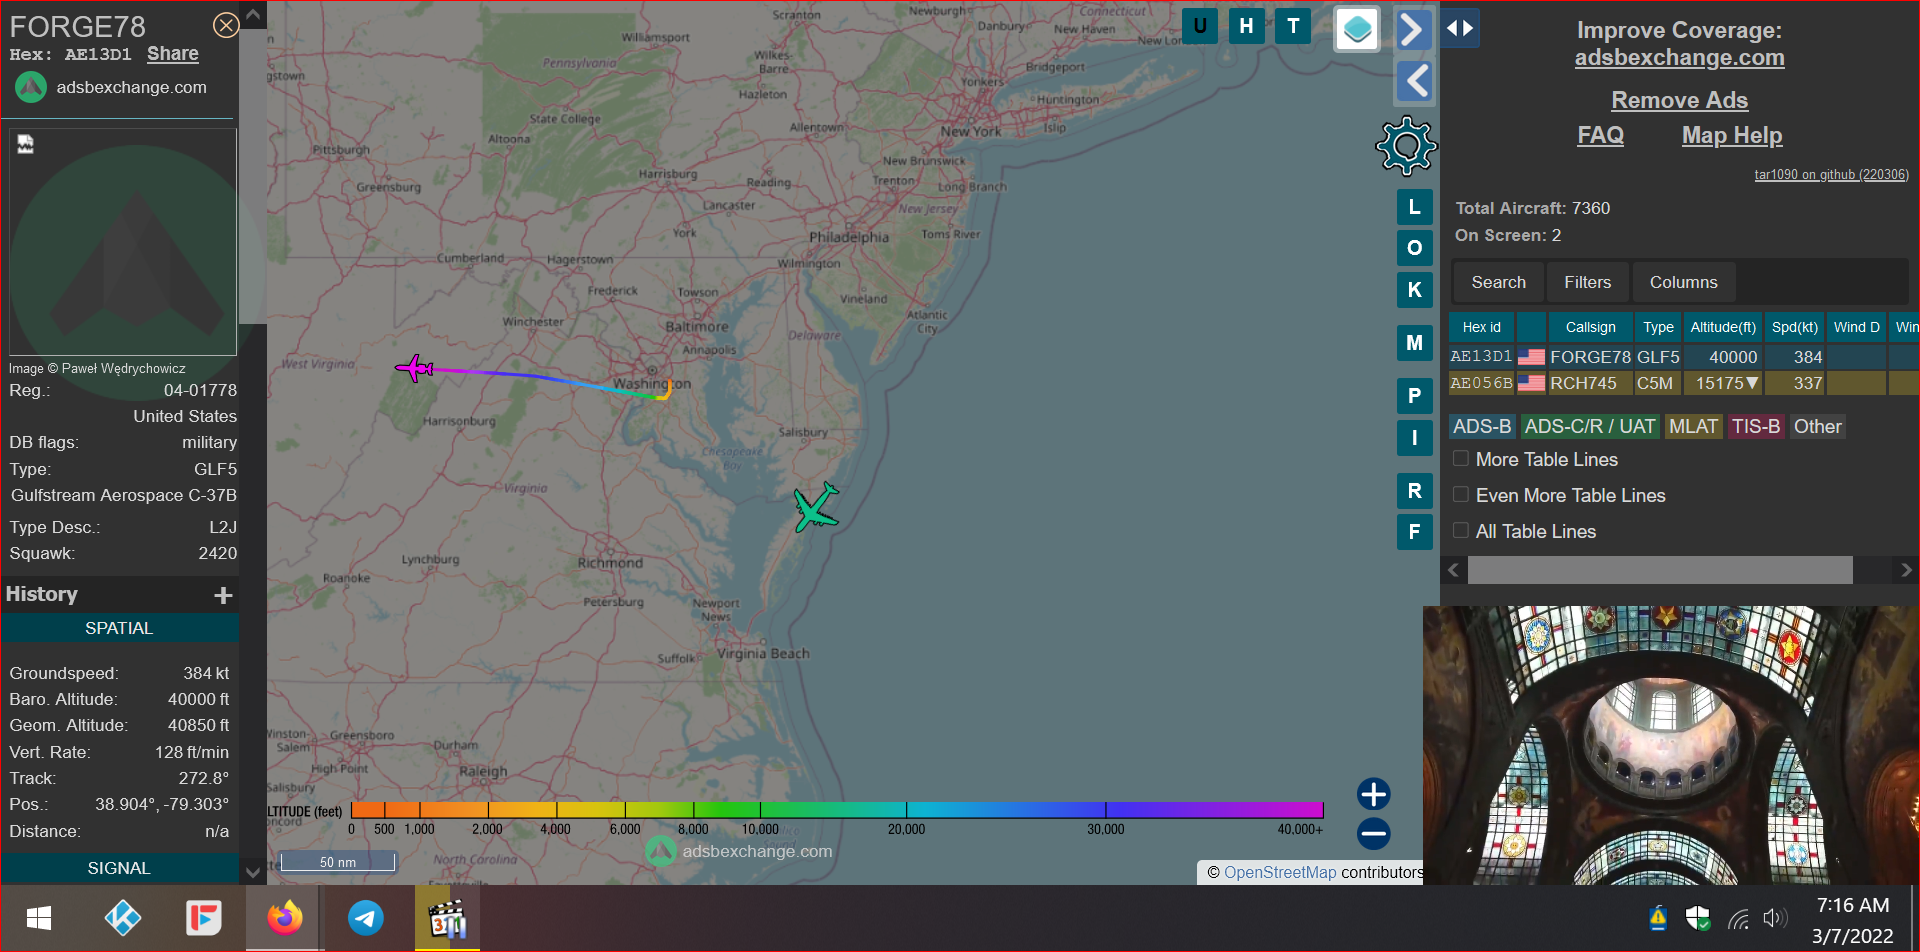1920x952 pixels.
Task: Click the O map button
Action: 1414,248
